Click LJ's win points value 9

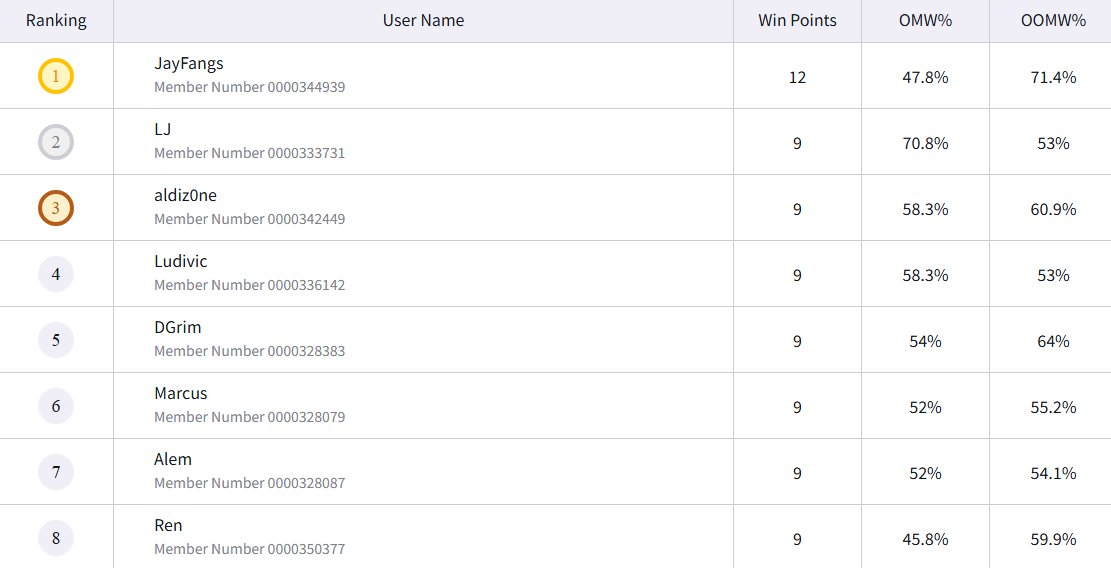(797, 142)
